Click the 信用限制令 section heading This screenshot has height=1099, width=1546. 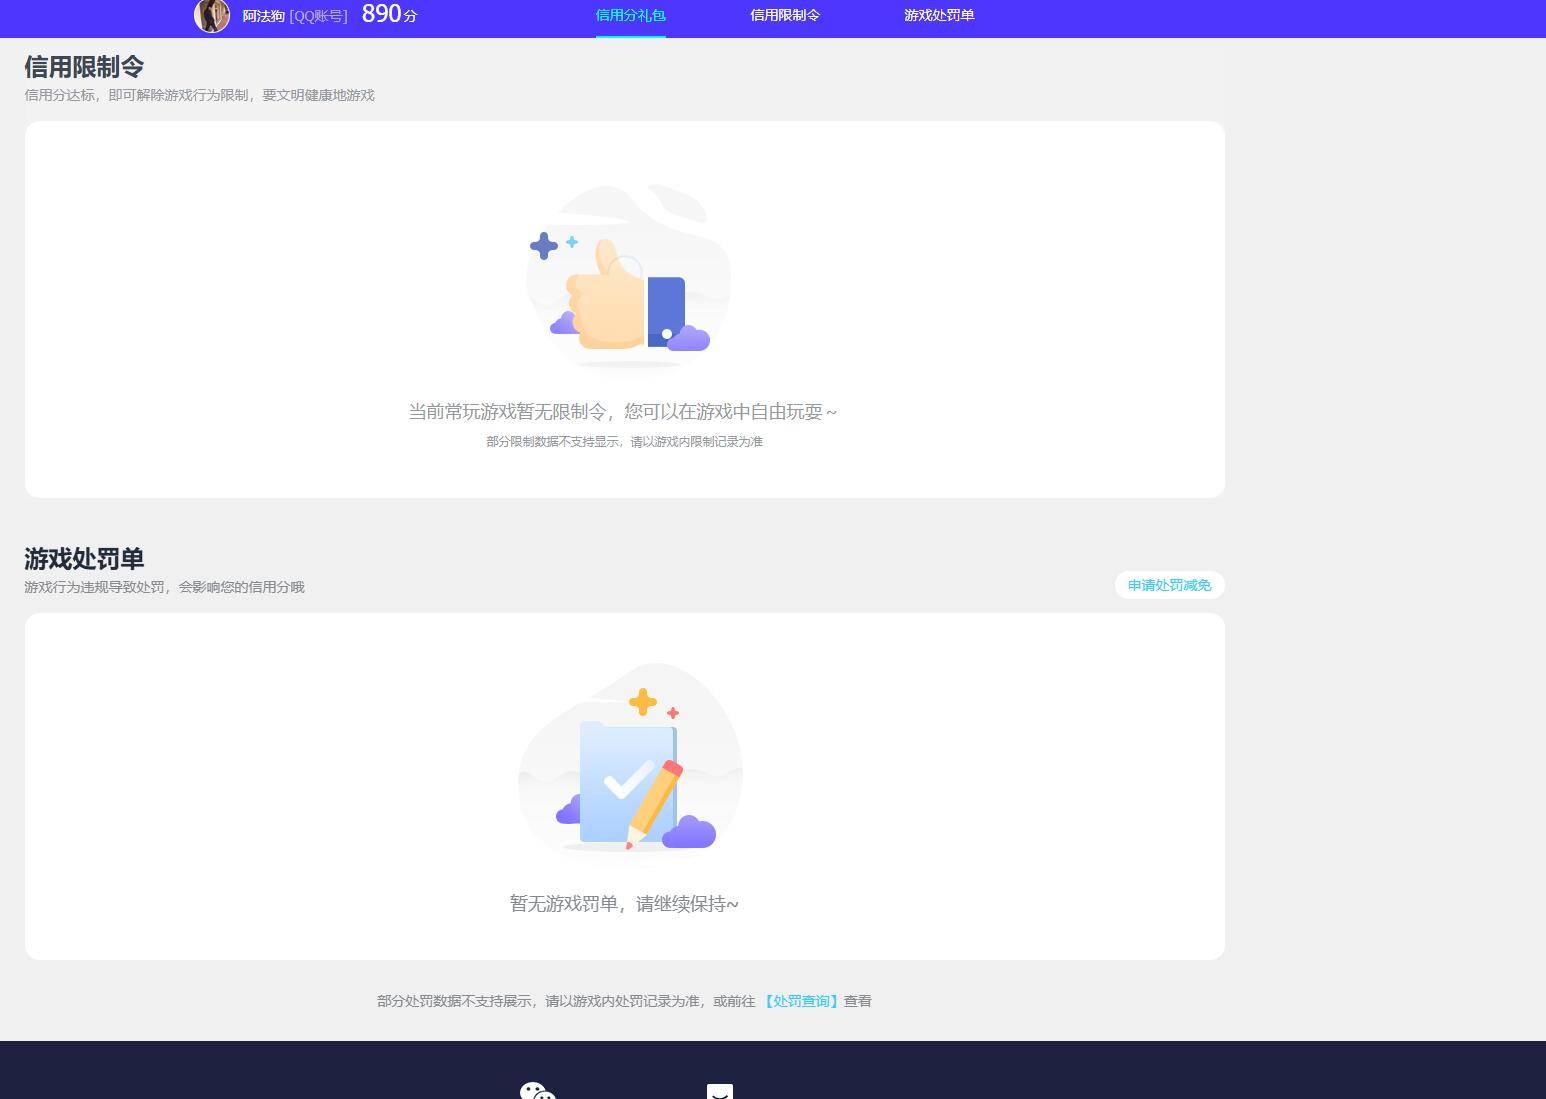coord(84,65)
